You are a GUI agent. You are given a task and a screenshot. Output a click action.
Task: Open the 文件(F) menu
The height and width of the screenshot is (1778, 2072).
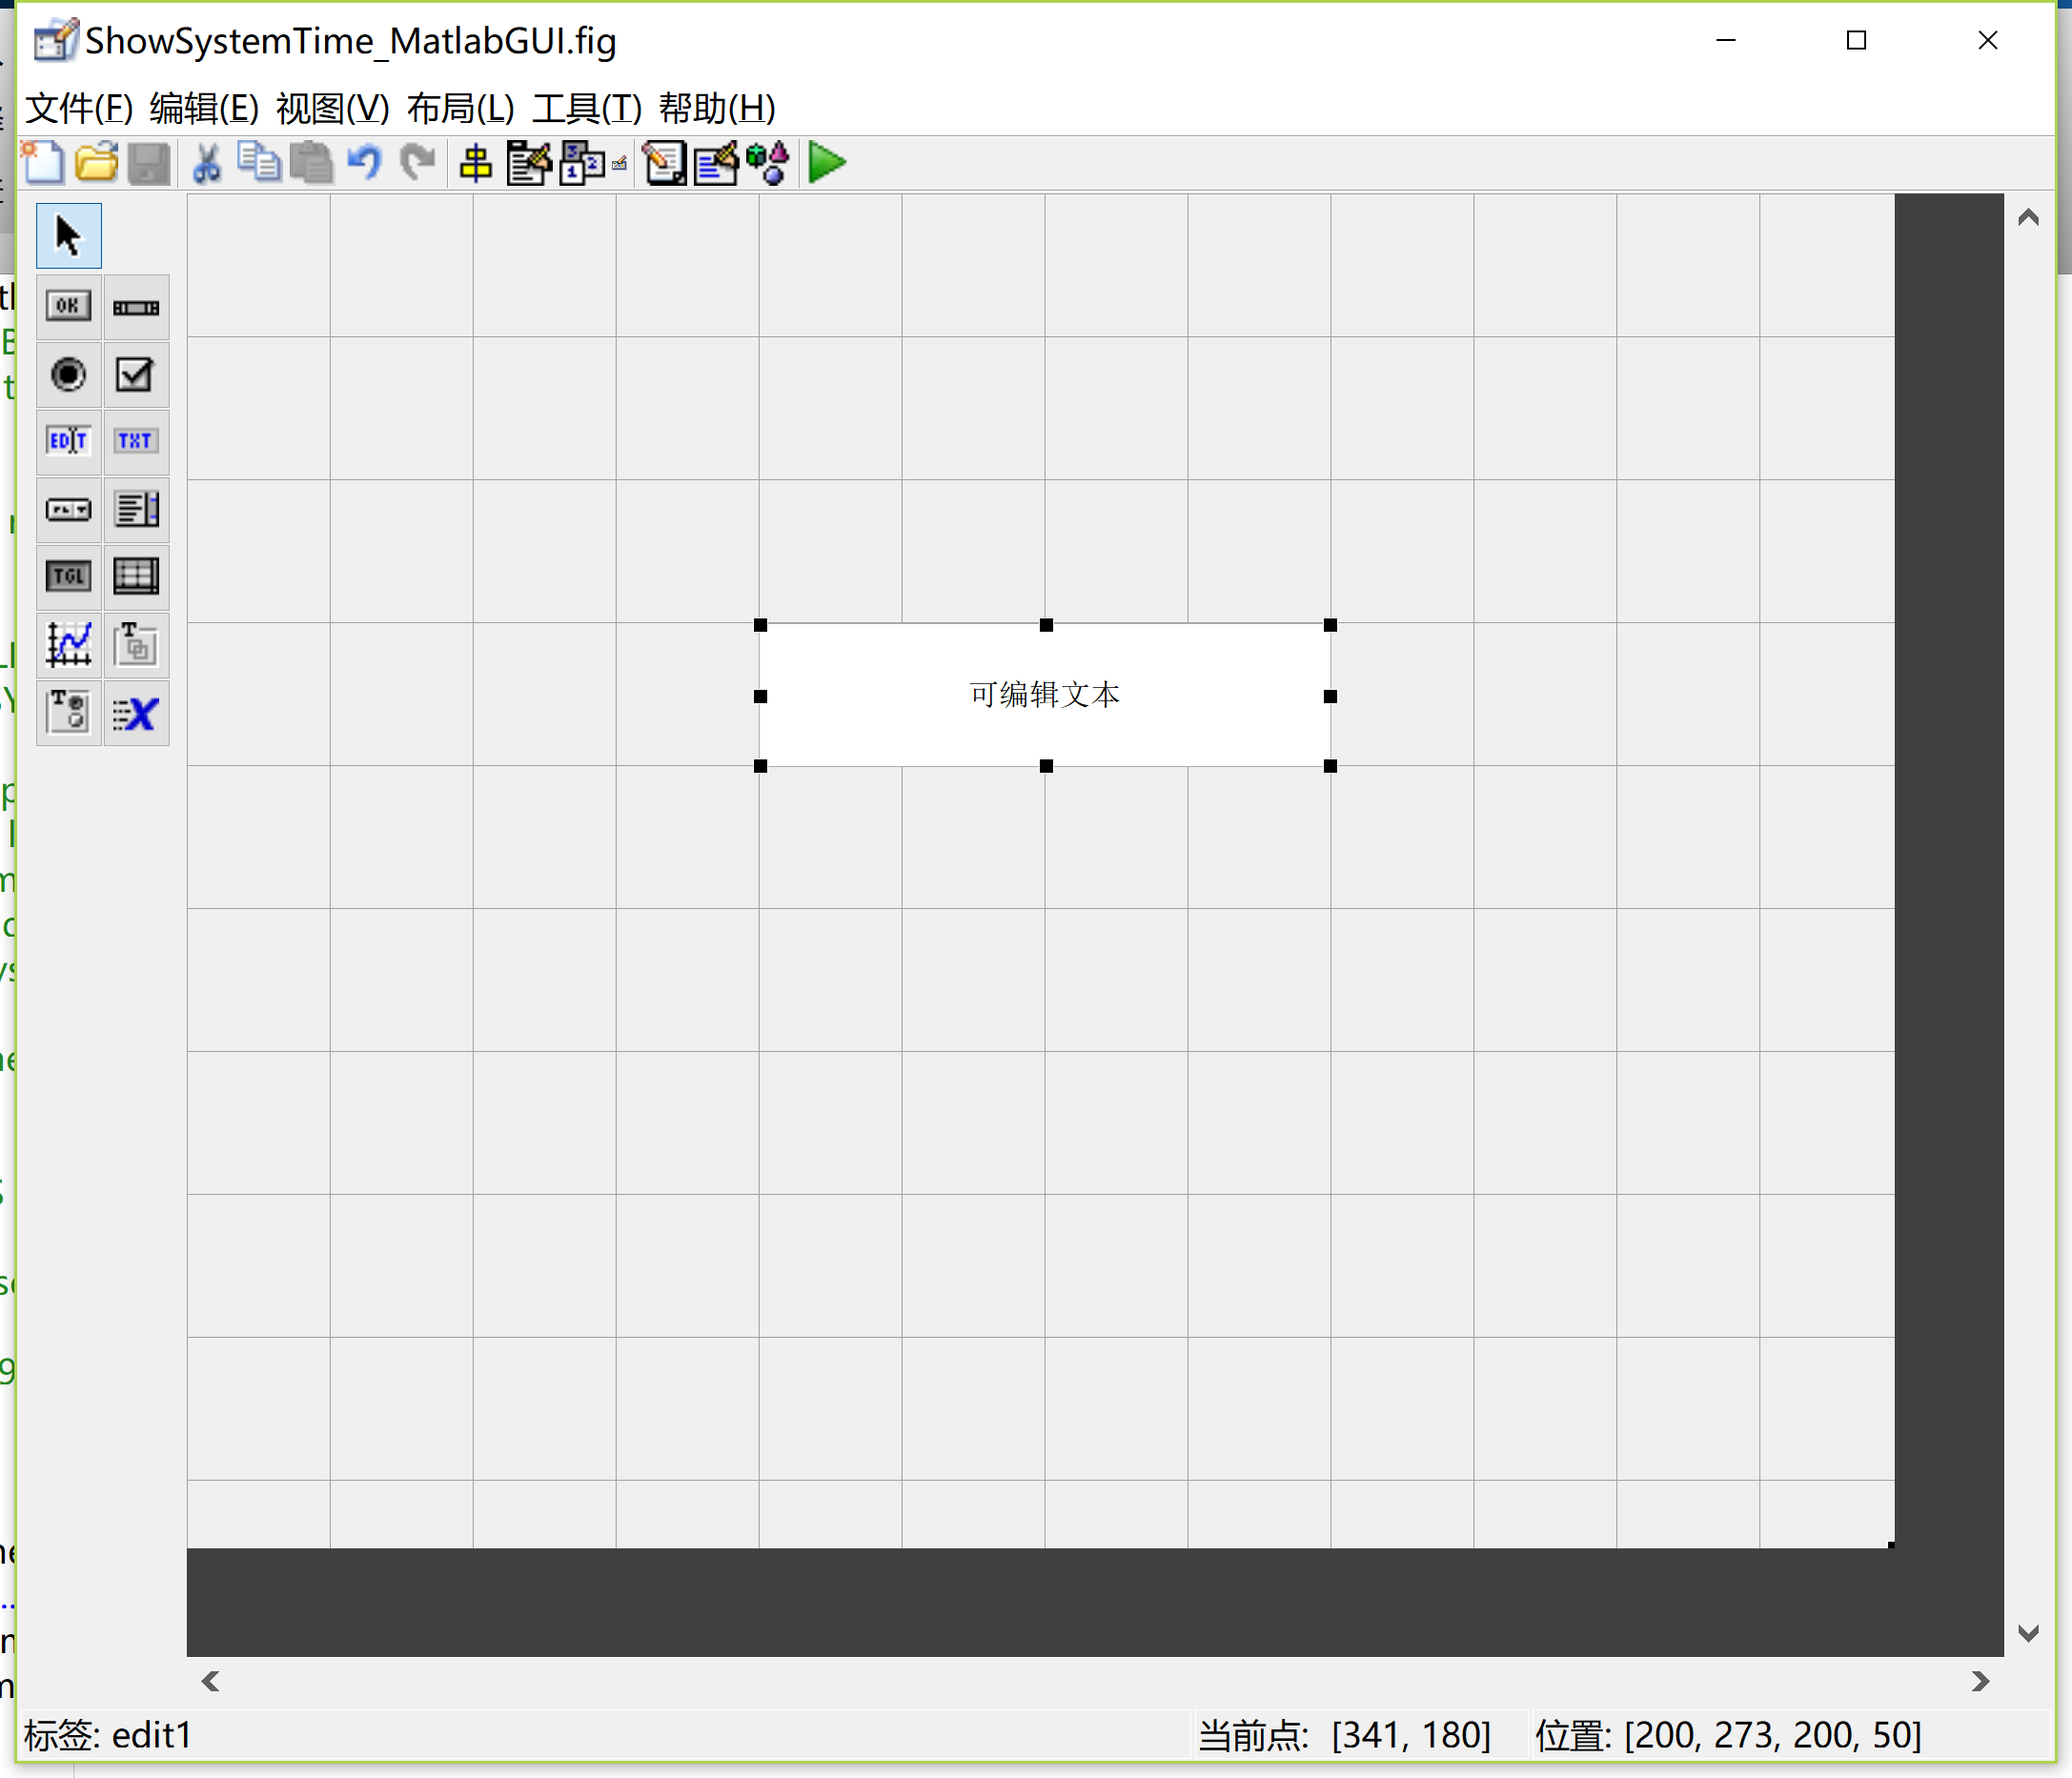78,108
